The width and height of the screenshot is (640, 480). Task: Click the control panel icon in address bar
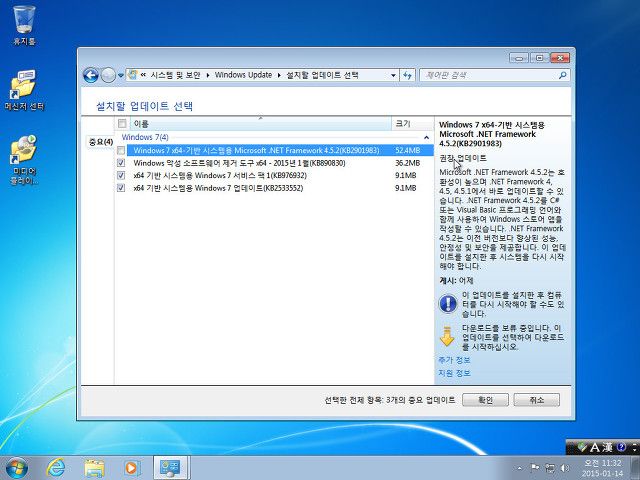(x=132, y=75)
